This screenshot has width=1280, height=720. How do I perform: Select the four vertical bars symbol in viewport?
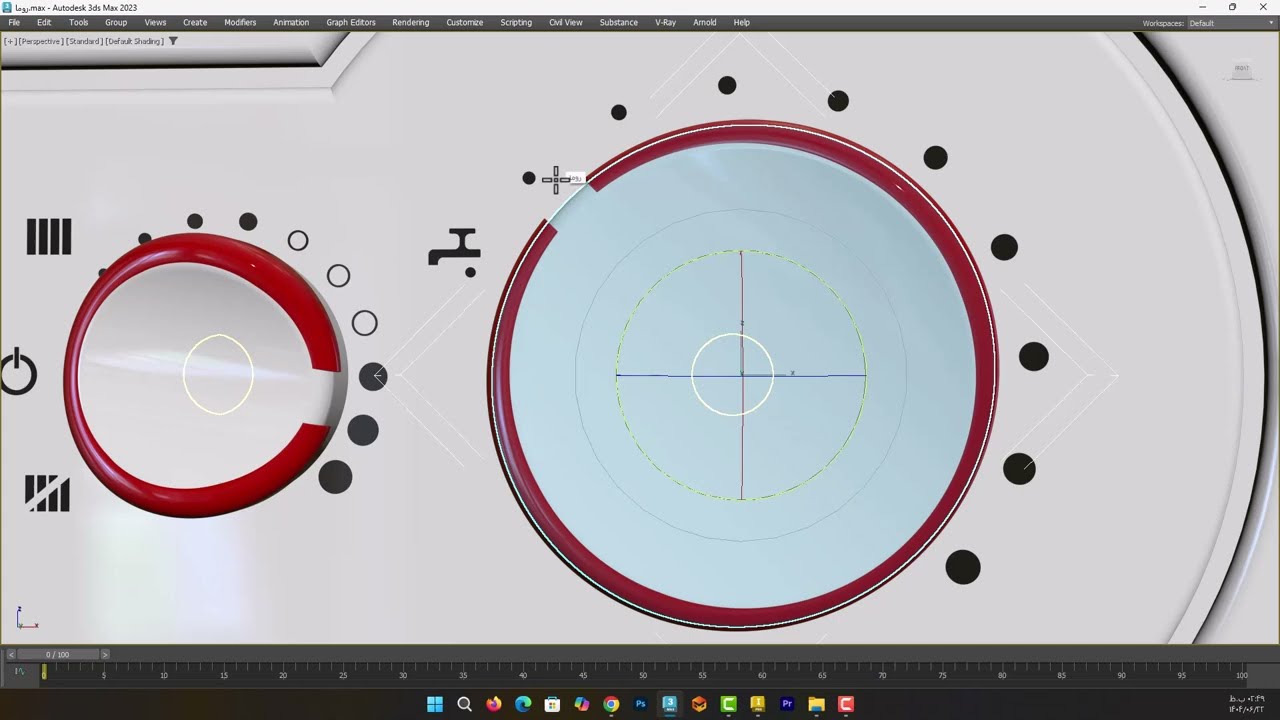point(48,237)
